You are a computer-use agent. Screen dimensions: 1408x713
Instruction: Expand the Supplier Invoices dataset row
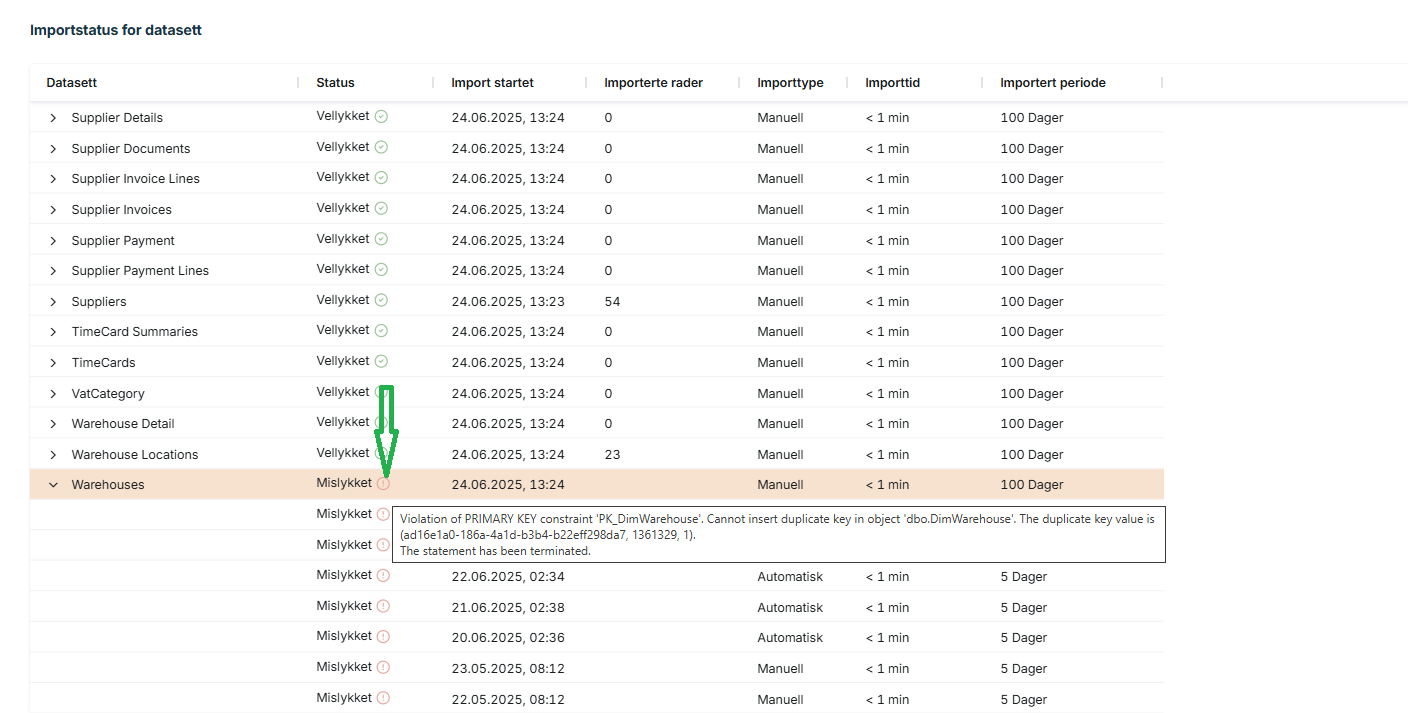pyautogui.click(x=54, y=210)
